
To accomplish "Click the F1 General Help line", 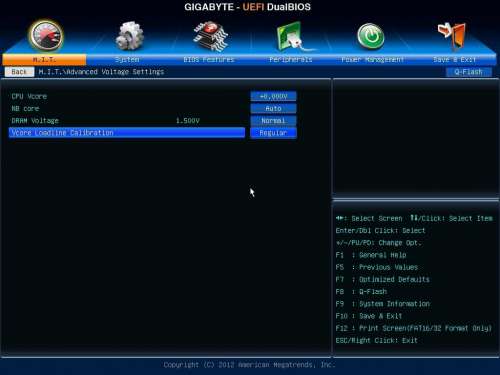I will point(371,255).
